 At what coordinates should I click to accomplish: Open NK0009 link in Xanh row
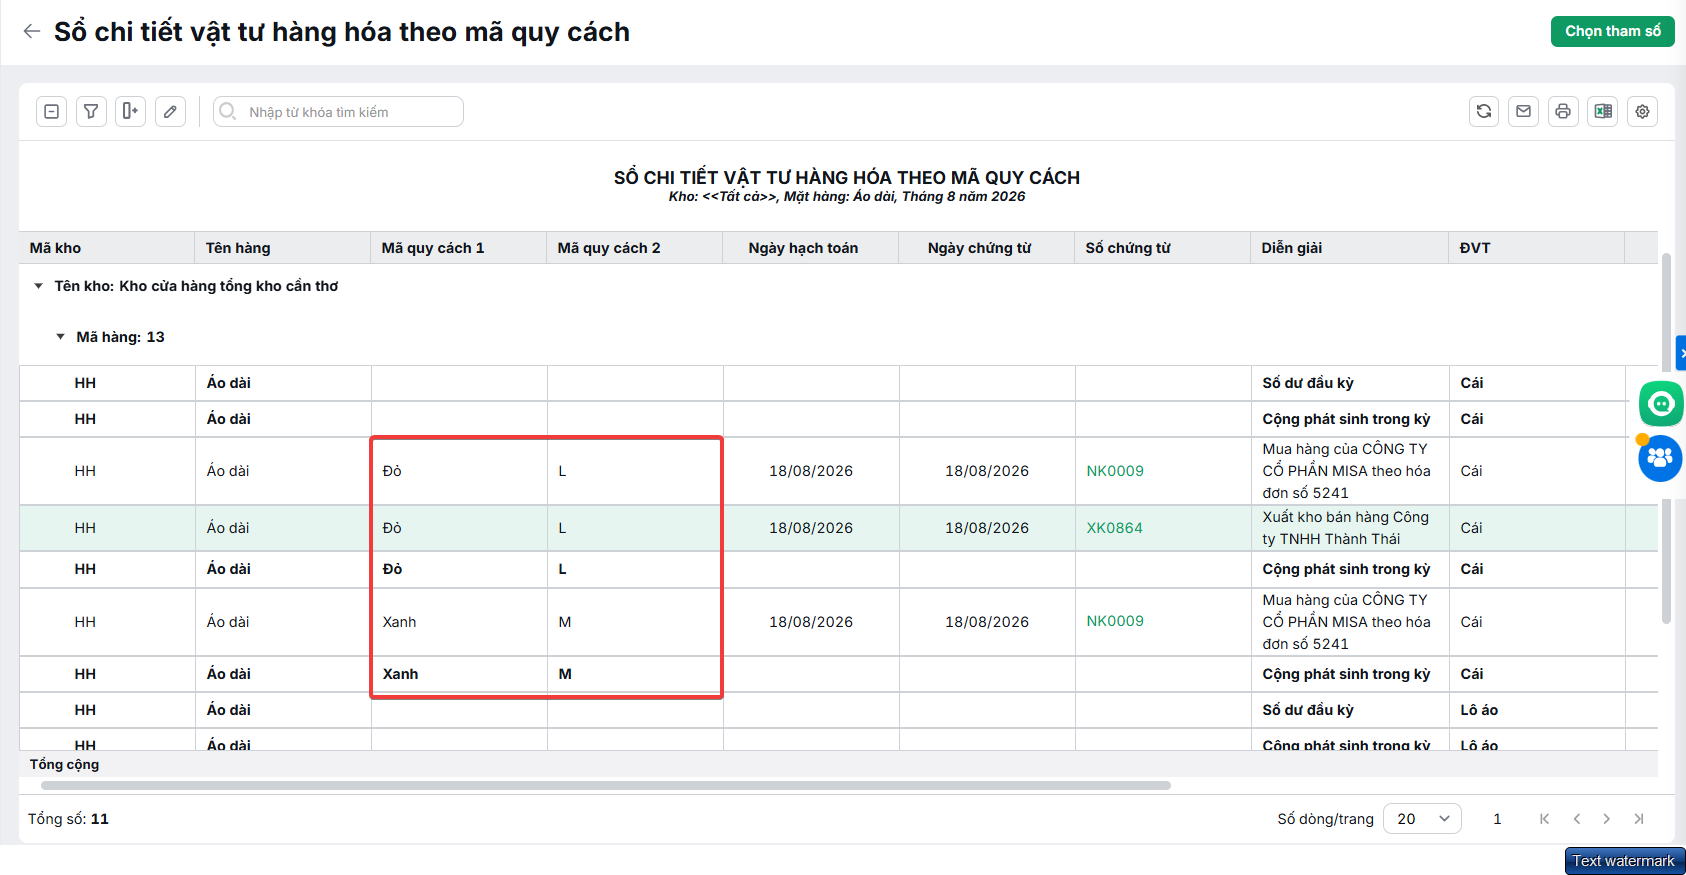[1115, 621]
